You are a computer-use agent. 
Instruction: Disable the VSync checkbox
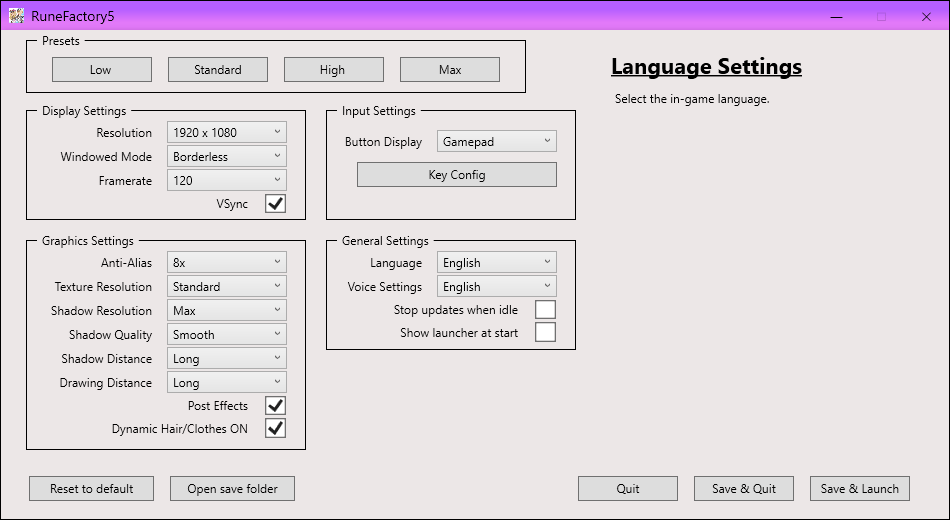pyautogui.click(x=275, y=204)
